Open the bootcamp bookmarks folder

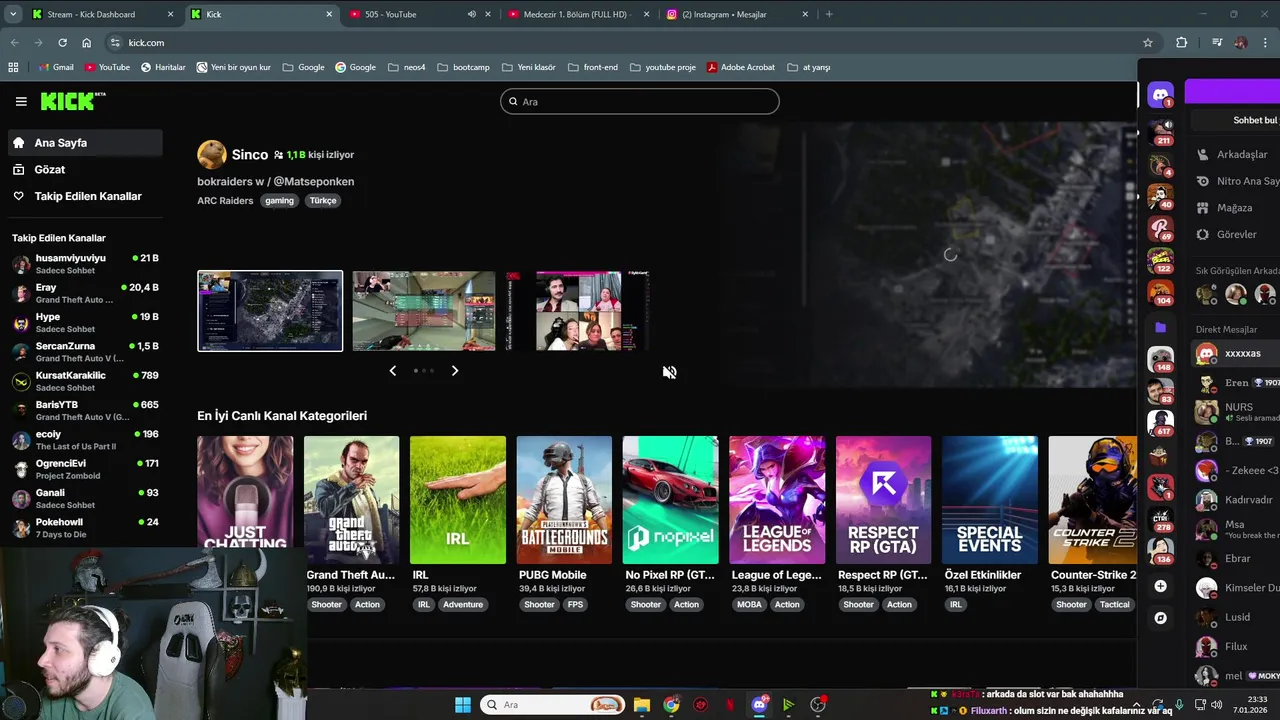464,67
